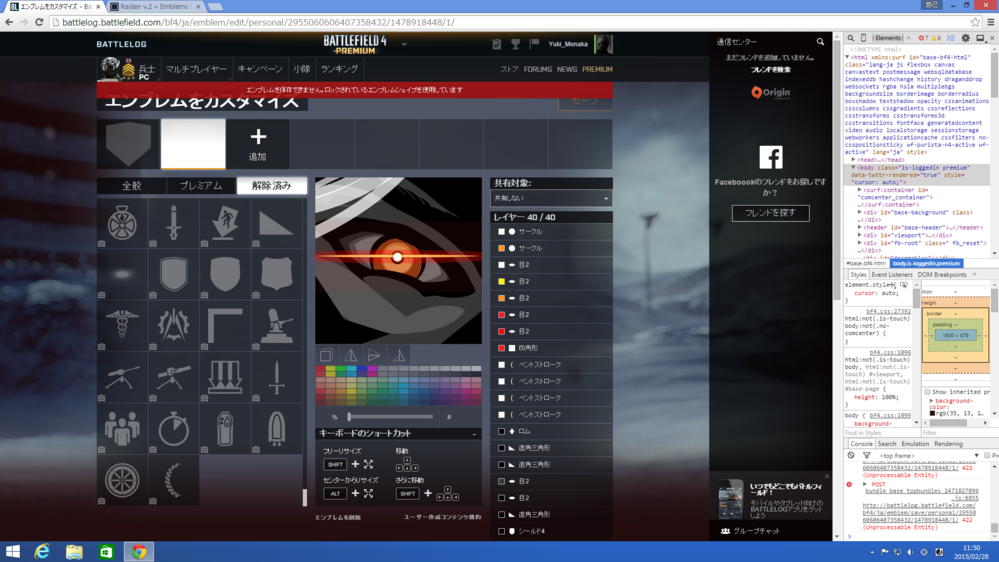999x562 pixels.
Task: Pick bright green in the top palette row
Action: point(341,369)
